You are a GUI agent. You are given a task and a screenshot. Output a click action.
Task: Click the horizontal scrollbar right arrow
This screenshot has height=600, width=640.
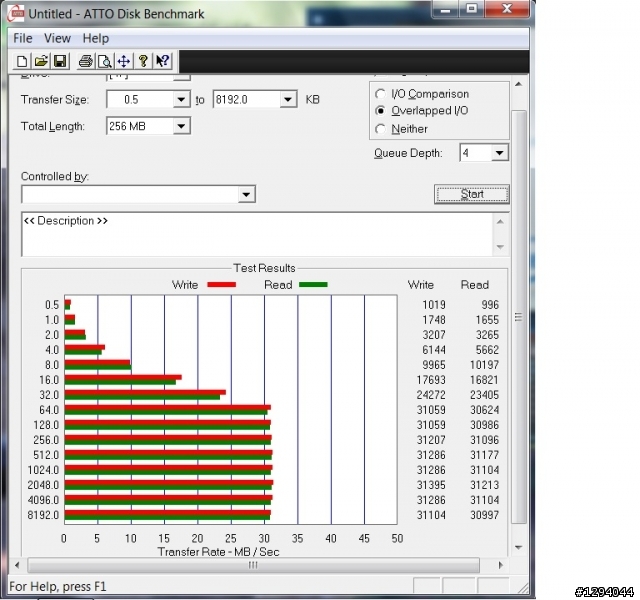click(x=500, y=565)
